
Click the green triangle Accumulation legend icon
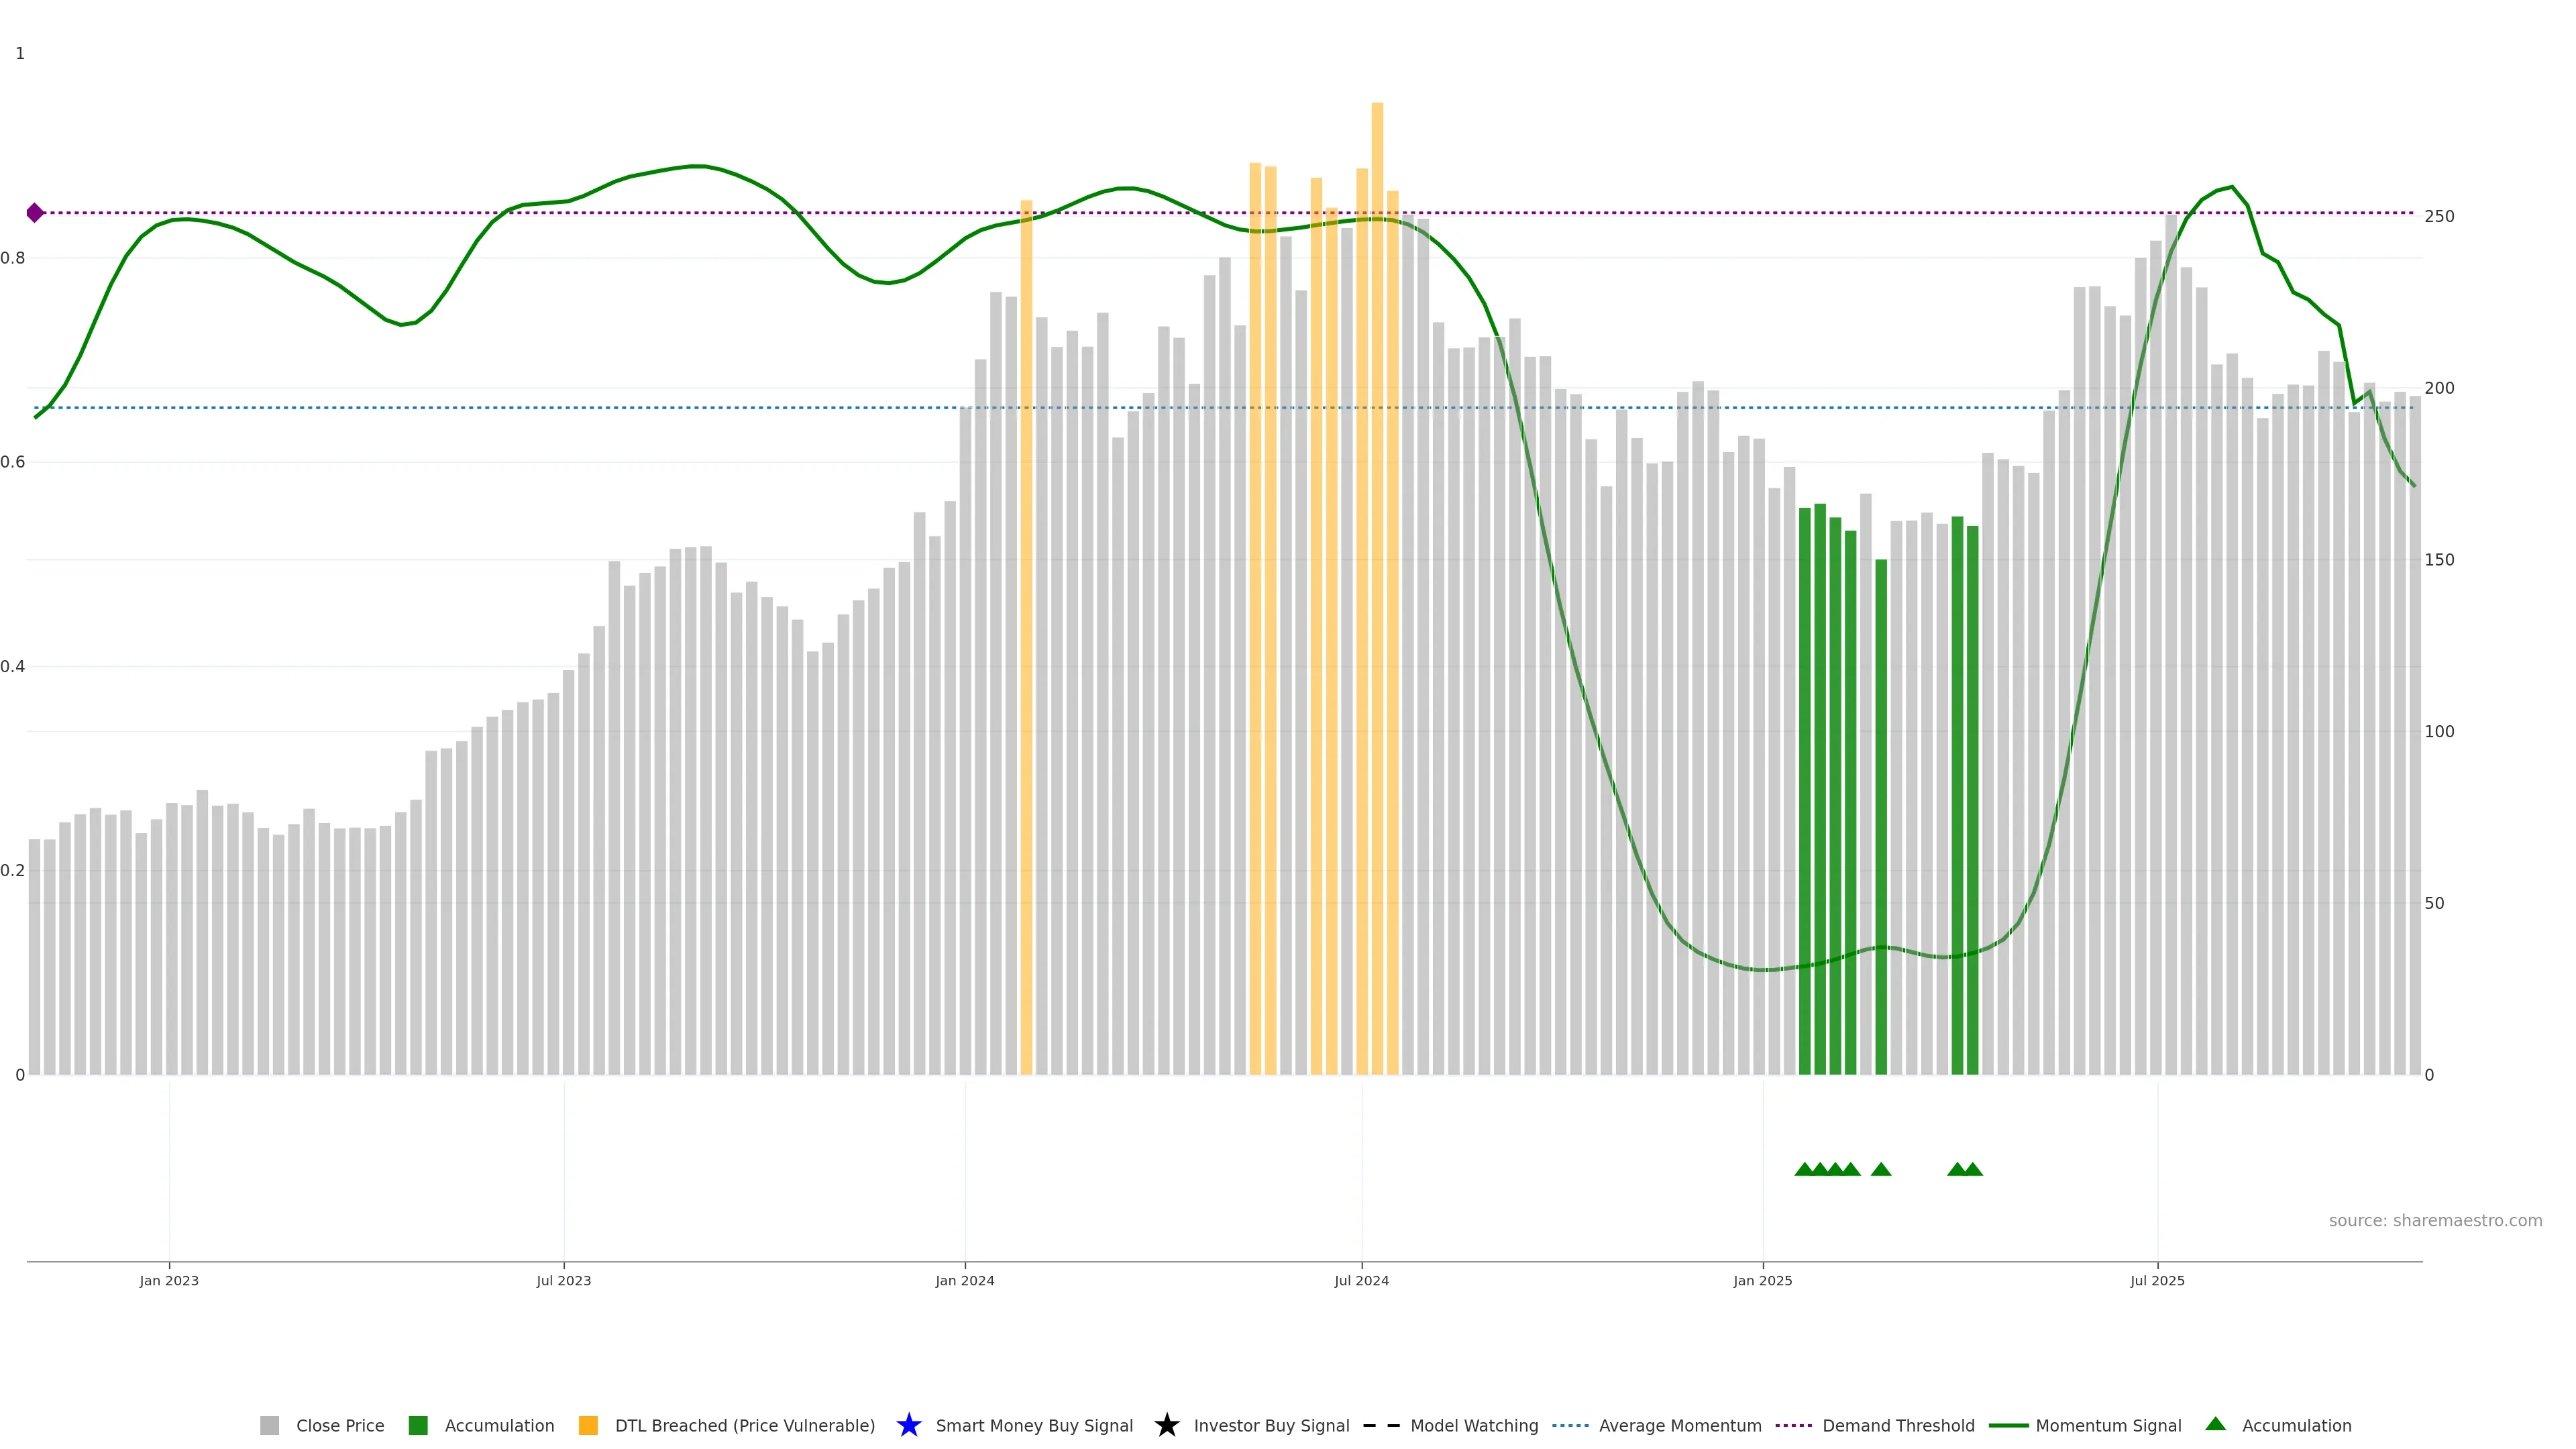coord(2215,1424)
